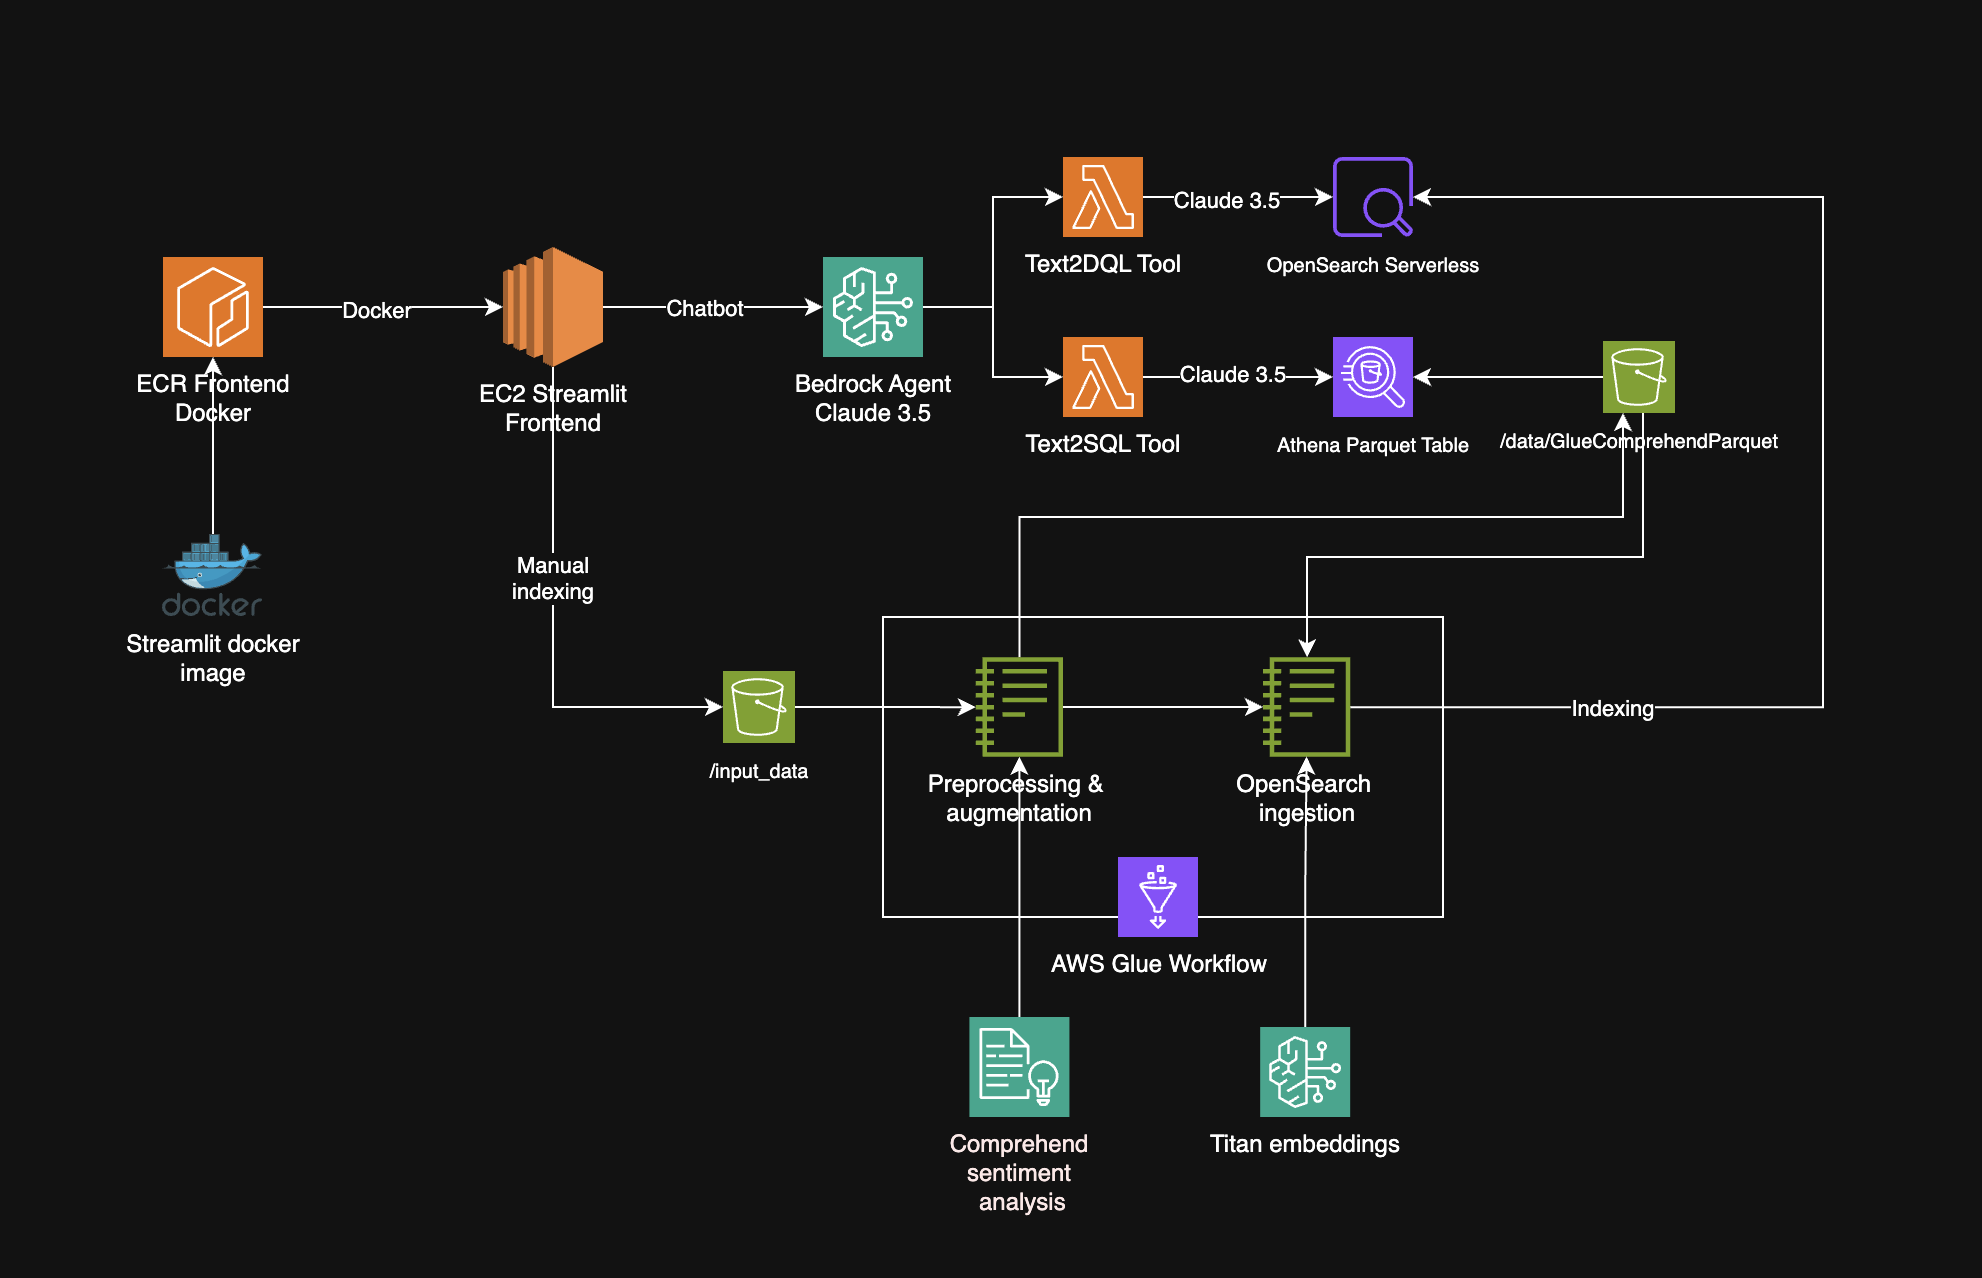Image resolution: width=1982 pixels, height=1278 pixels.
Task: Click the Titan embeddings icon
Action: (x=1304, y=1071)
